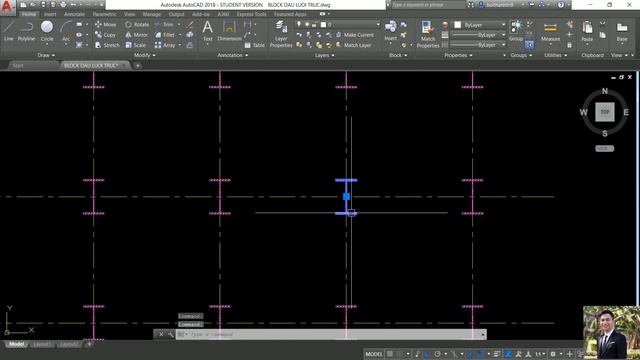Select the blue center grip of selected block
Image resolution: width=640 pixels, height=360 pixels.
click(346, 196)
